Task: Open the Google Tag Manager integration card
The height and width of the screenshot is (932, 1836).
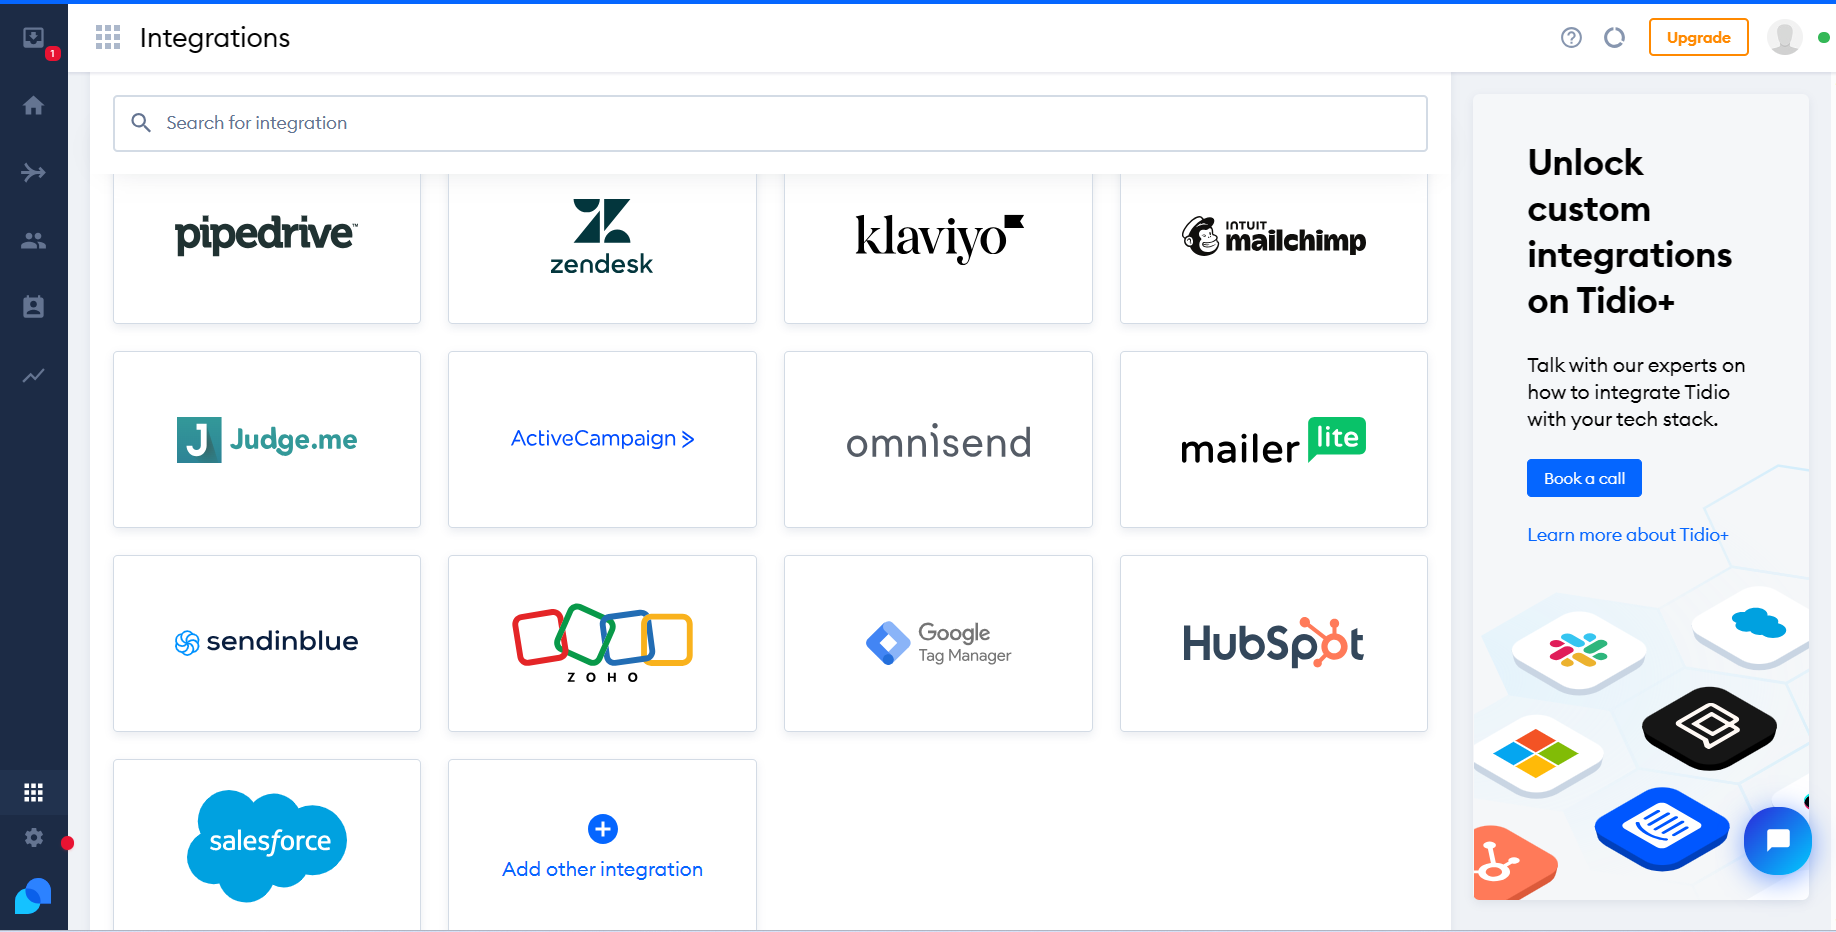Action: click(x=938, y=643)
